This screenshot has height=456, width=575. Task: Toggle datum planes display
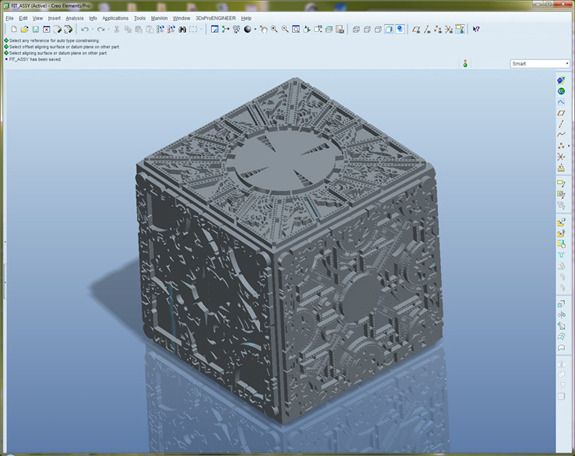pos(416,29)
